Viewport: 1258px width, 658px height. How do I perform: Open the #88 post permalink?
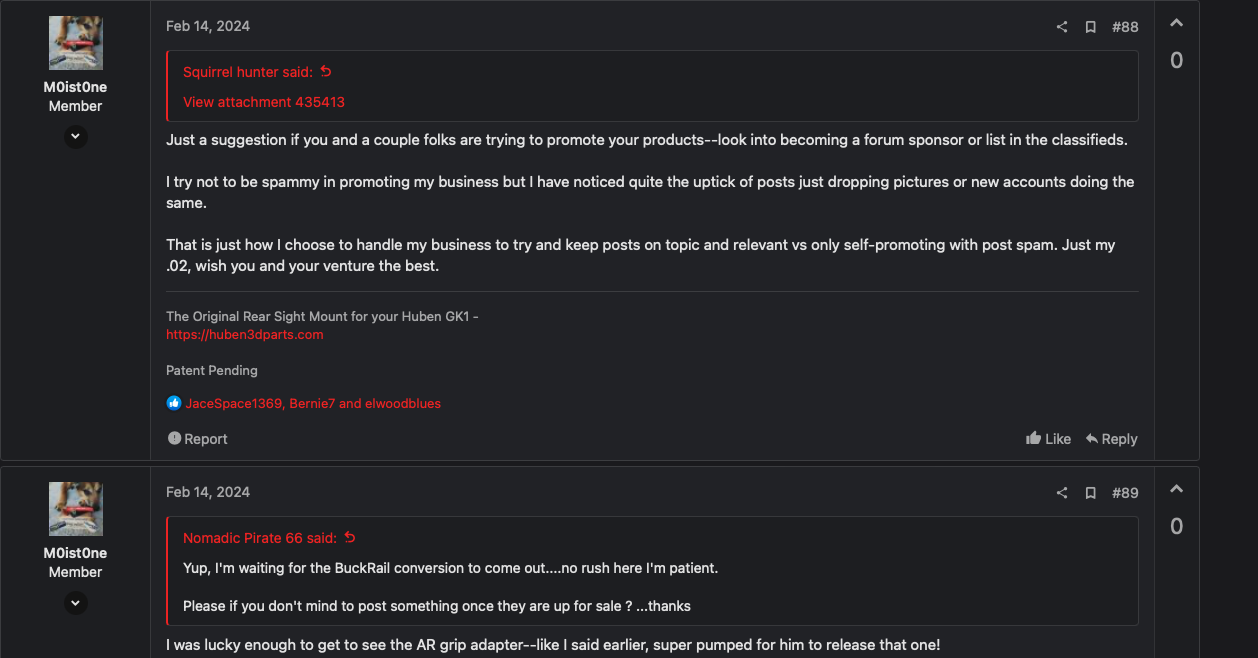click(1125, 27)
